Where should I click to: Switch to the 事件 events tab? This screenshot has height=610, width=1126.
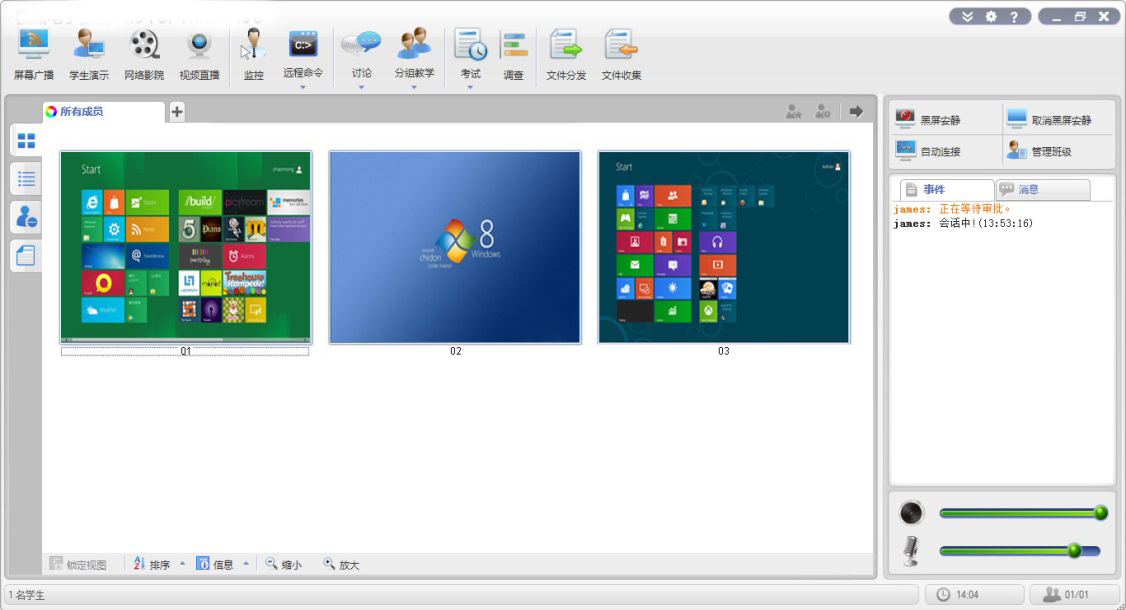tap(947, 189)
